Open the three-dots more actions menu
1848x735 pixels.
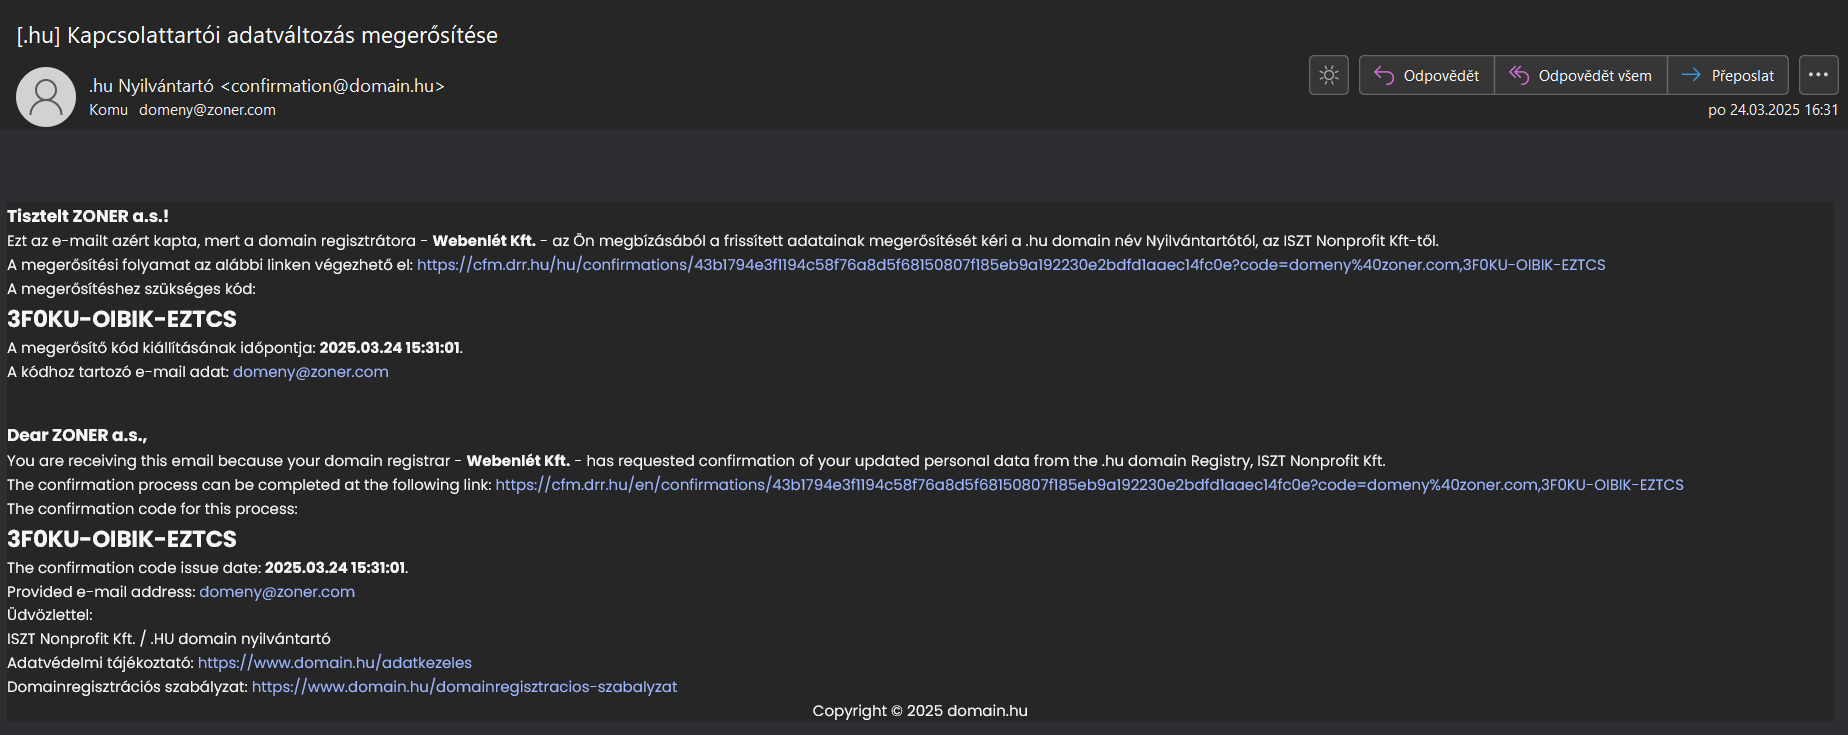click(1818, 75)
